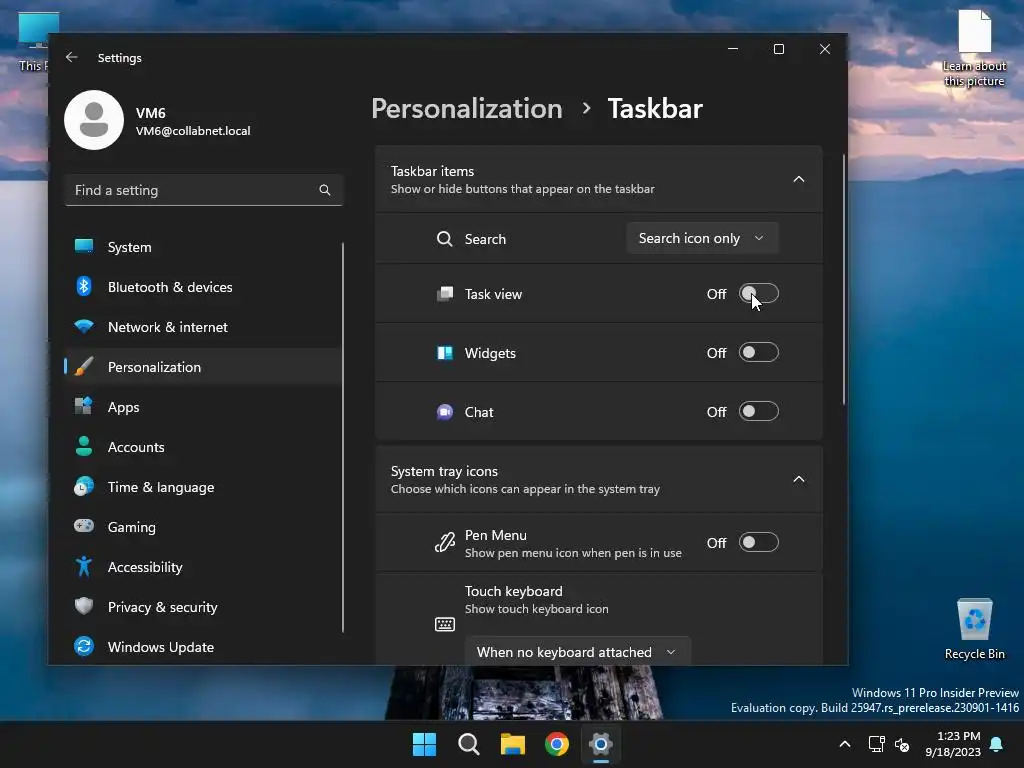Turn on the Chat toggle
1024x768 pixels.
click(759, 411)
